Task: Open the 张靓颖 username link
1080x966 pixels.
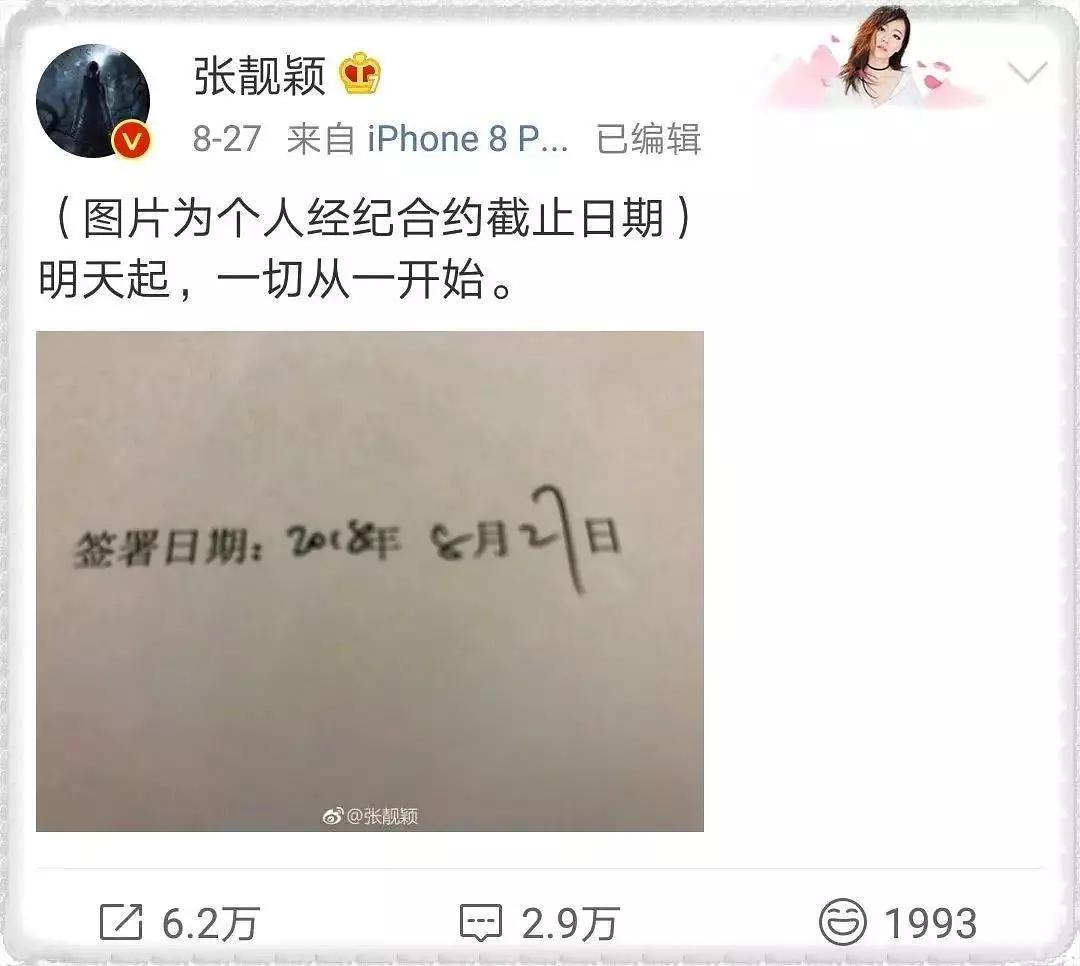Action: [259, 74]
